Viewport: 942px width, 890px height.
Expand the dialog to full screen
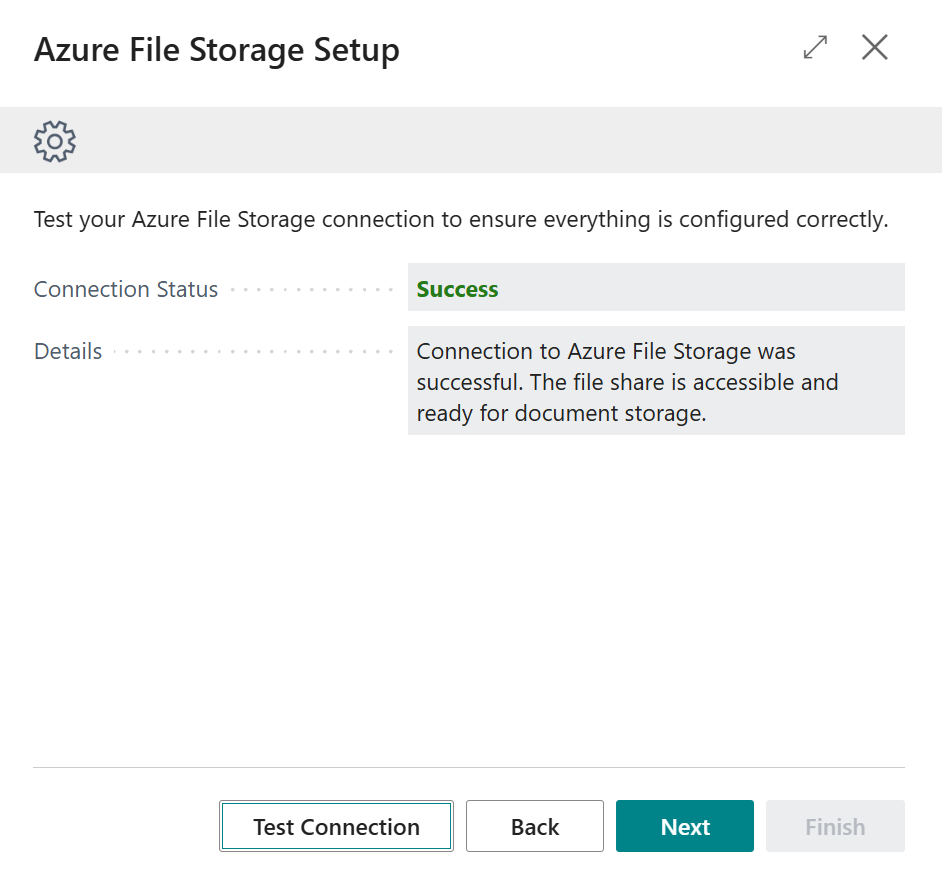point(816,47)
